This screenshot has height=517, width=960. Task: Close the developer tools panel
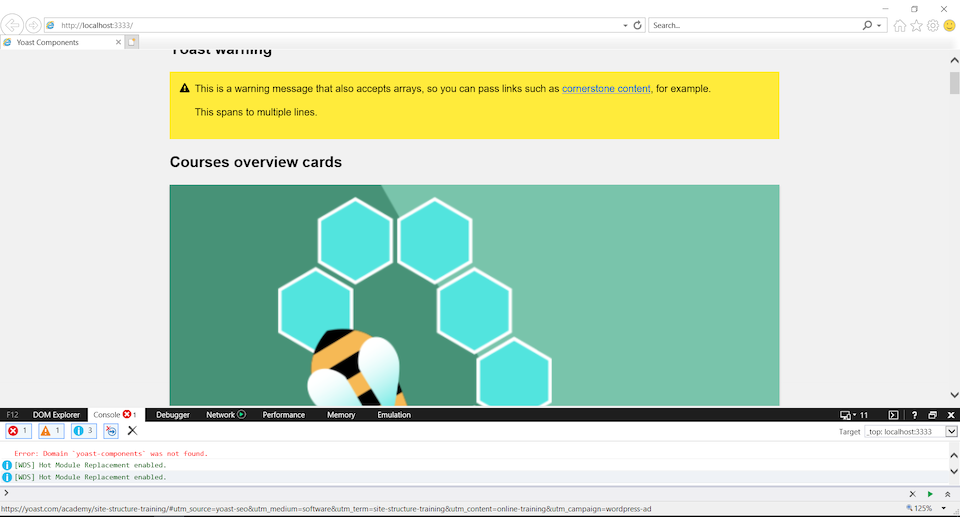click(x=951, y=415)
